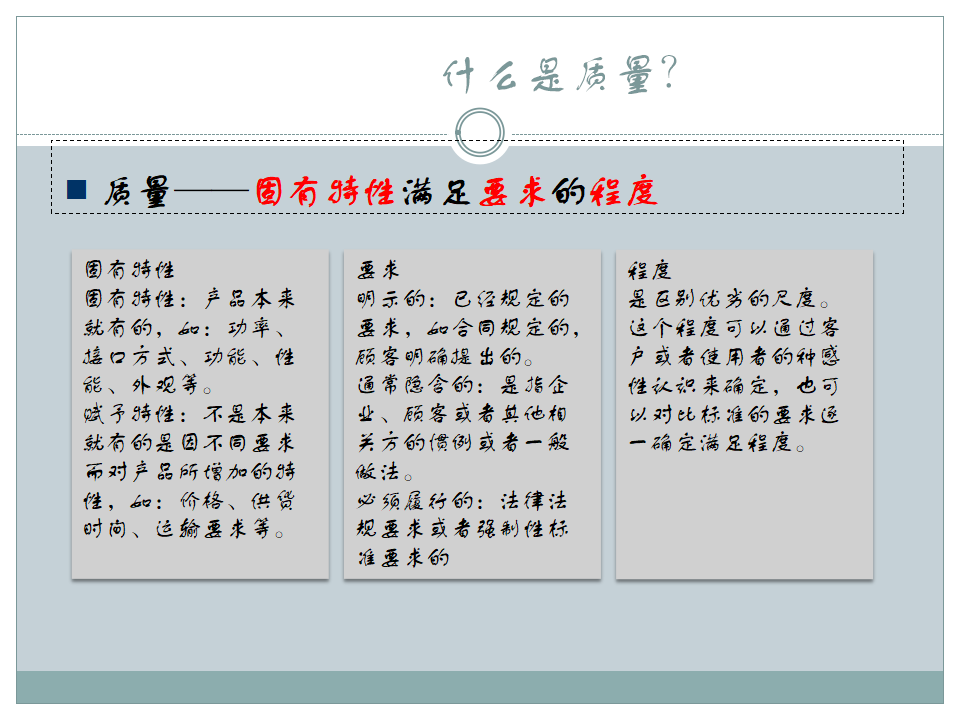The width and height of the screenshot is (960, 720).
Task: Click the line 固有特性：产品本来
Action: [190, 298]
